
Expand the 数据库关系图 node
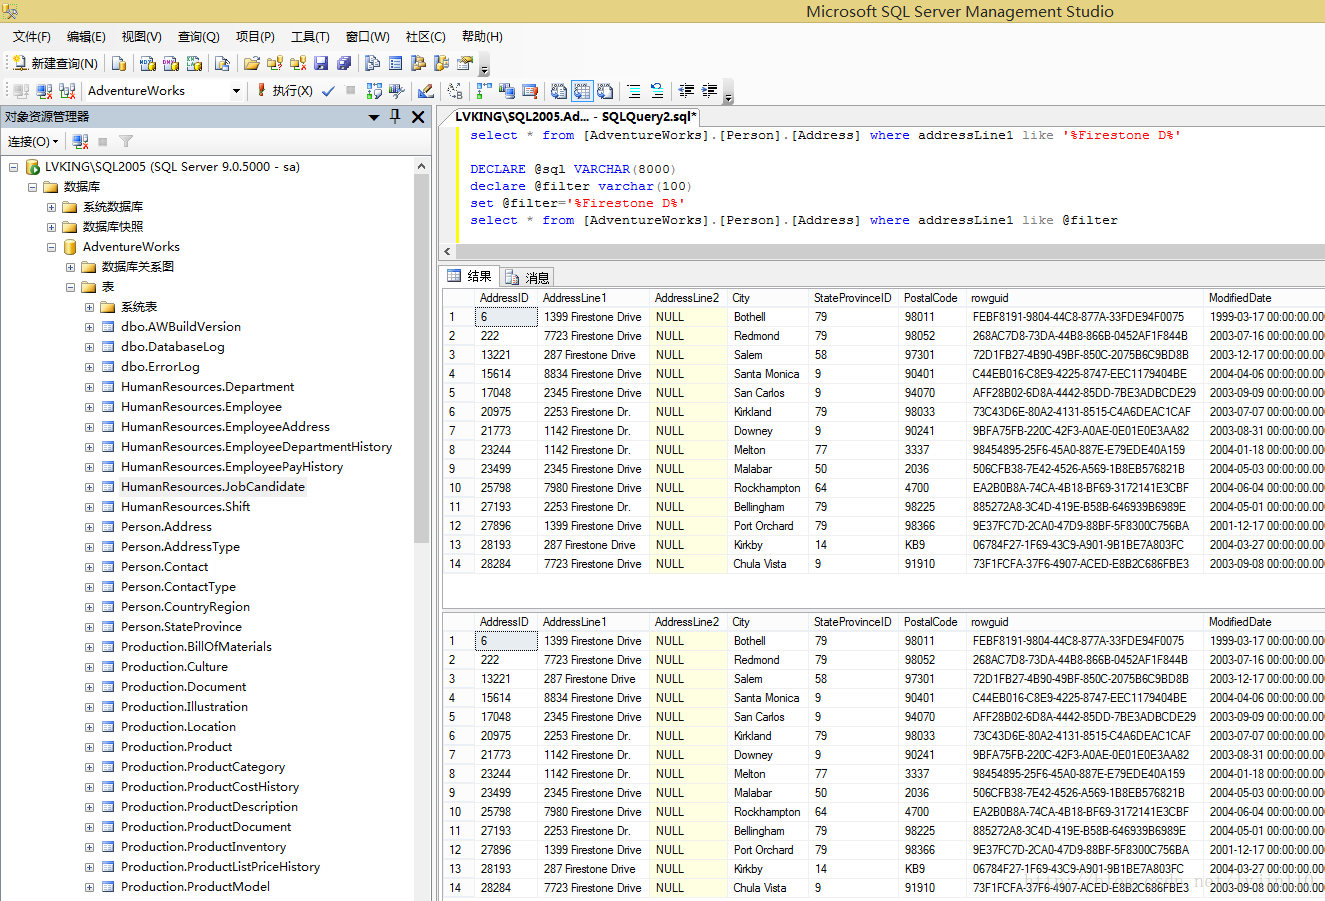click(70, 267)
